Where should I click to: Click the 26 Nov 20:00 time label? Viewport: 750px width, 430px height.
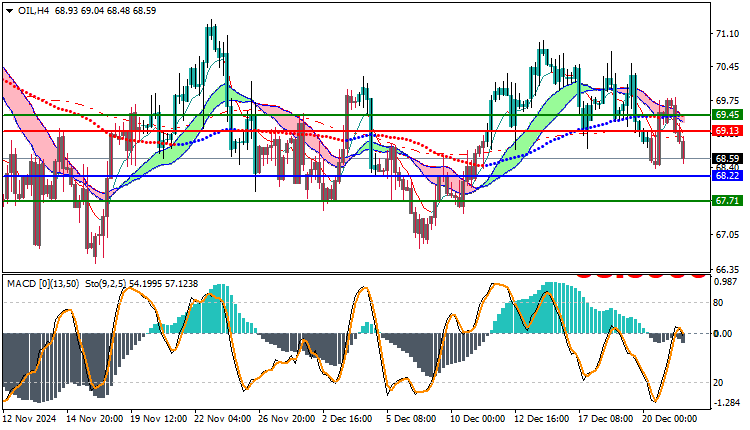click(287, 419)
